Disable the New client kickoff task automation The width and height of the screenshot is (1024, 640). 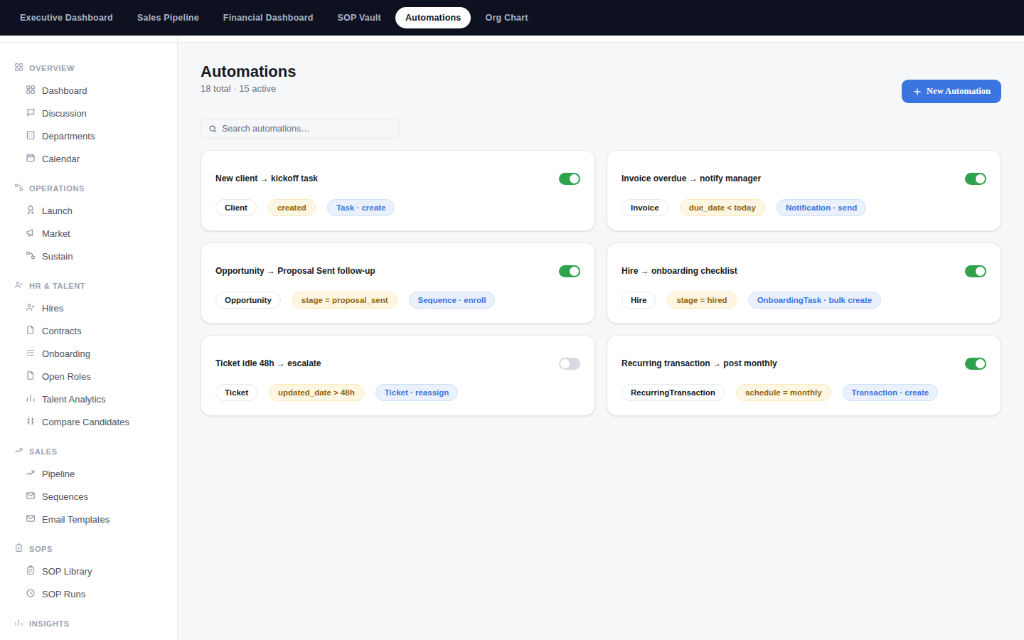[x=569, y=179]
